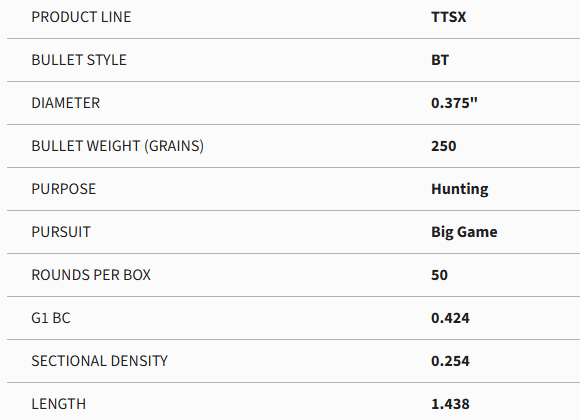Select the TTSX product line value
The height and width of the screenshot is (420, 580).
tap(448, 17)
